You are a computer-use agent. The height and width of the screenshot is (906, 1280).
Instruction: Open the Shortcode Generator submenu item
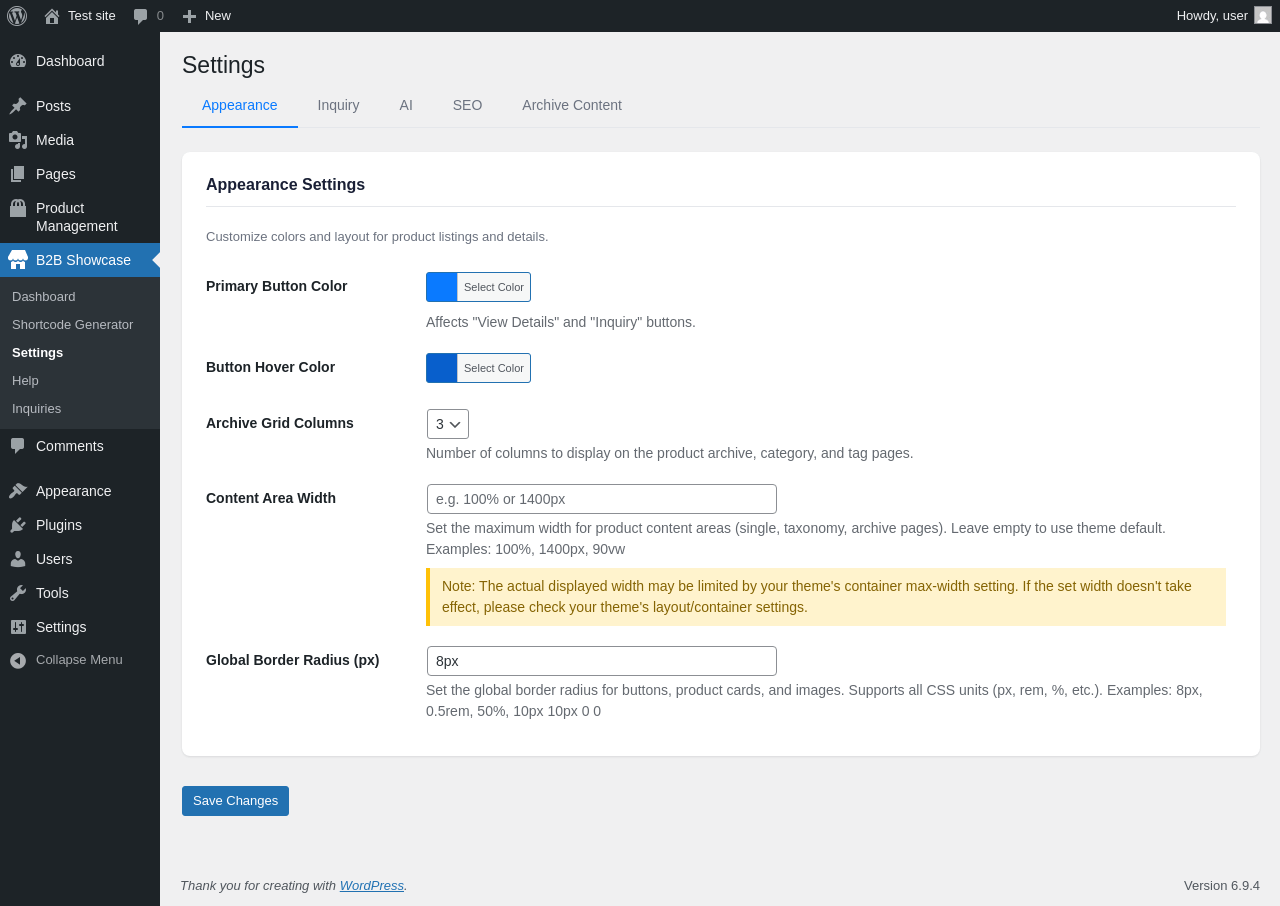point(72,325)
